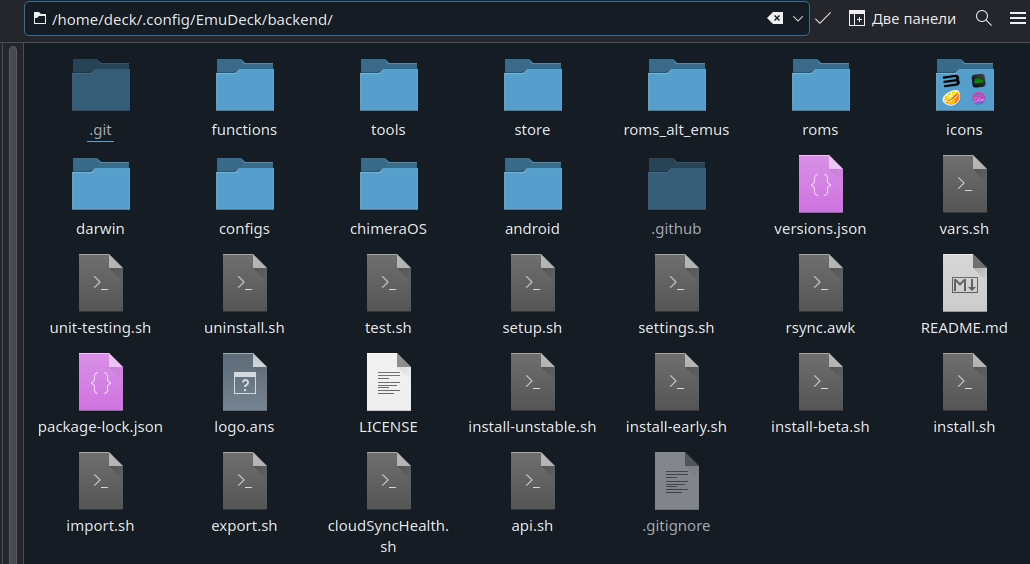This screenshot has height=564, width=1030.
Task: Select the logo.ans file
Action: coord(244,382)
